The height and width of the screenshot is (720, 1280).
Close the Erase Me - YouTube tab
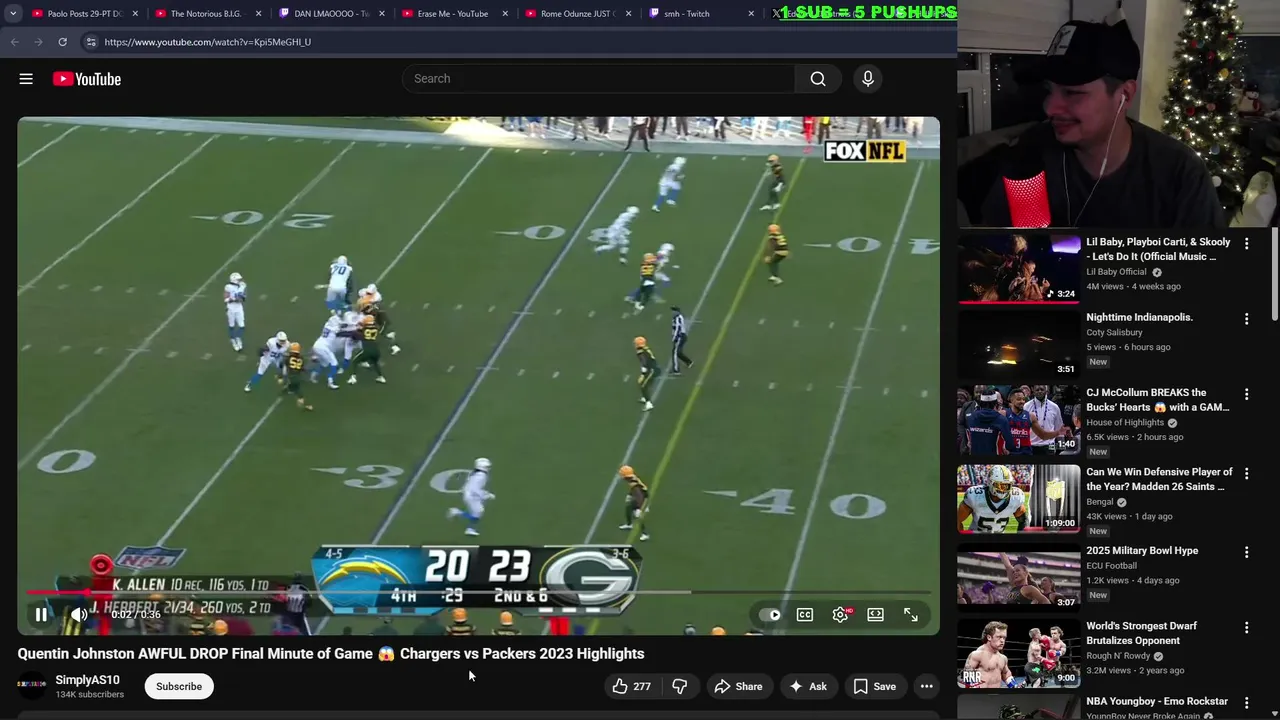coord(505,14)
